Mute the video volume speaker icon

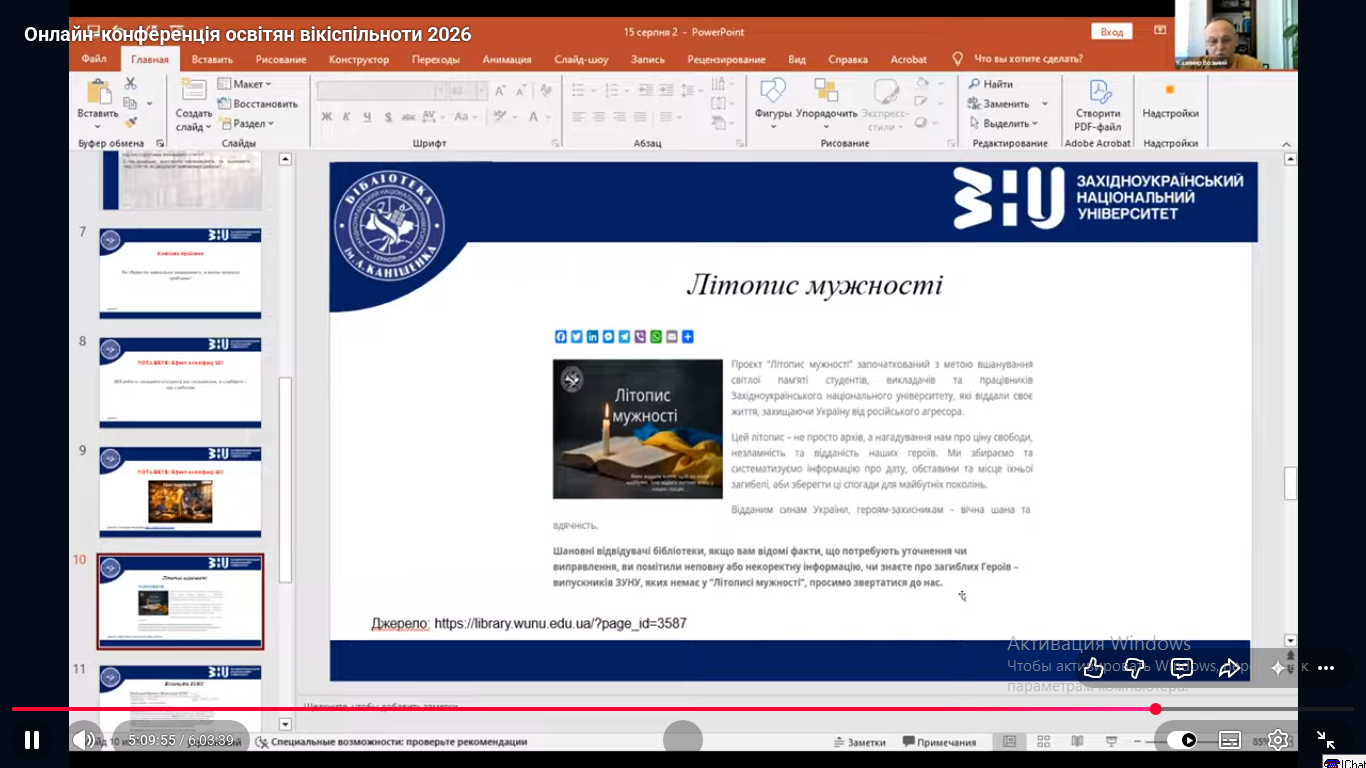[85, 740]
